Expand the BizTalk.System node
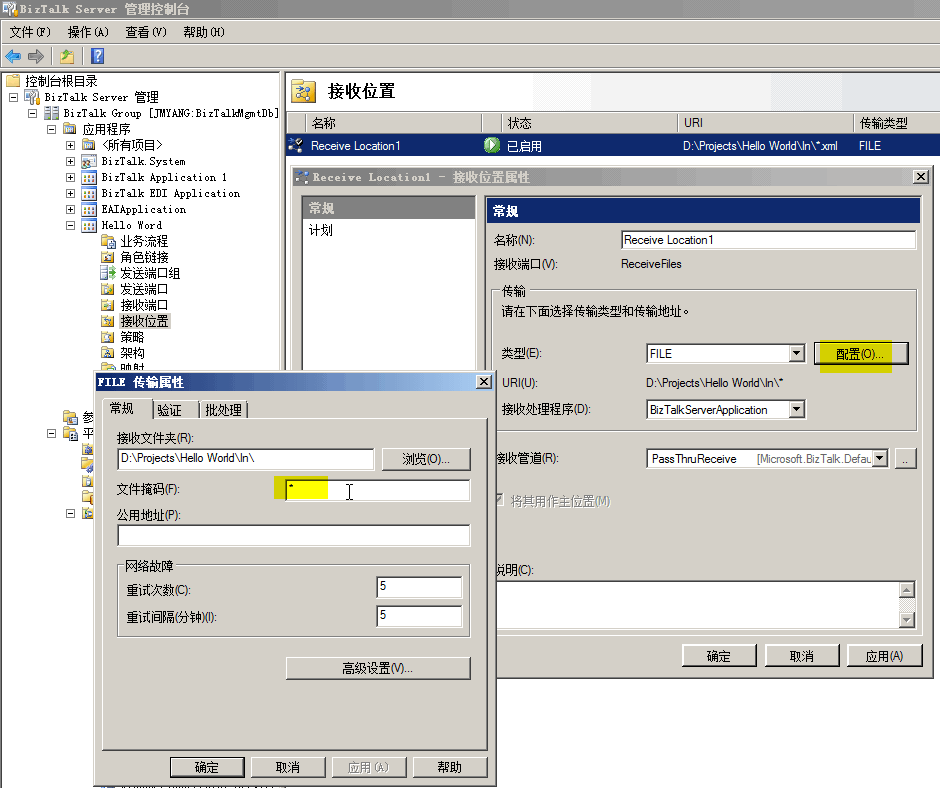Screen dimensions: 940x788 (70, 161)
